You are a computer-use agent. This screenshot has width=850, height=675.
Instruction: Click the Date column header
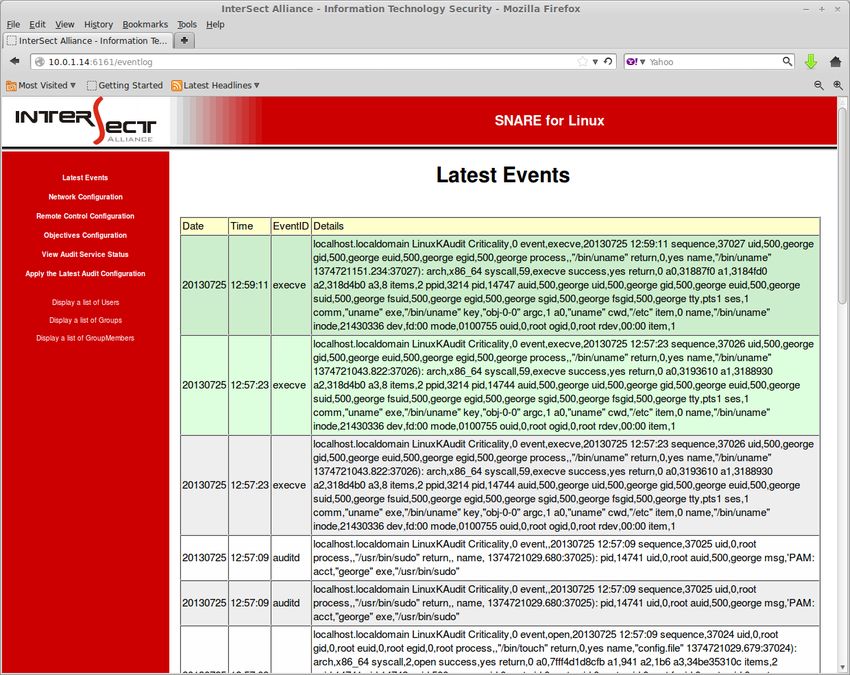pos(204,226)
